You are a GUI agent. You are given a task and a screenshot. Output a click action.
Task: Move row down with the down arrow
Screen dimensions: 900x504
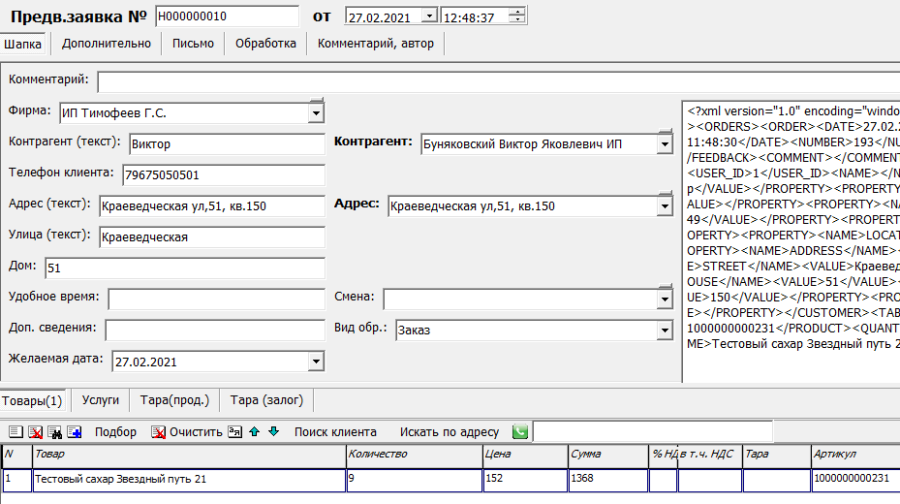pos(273,432)
